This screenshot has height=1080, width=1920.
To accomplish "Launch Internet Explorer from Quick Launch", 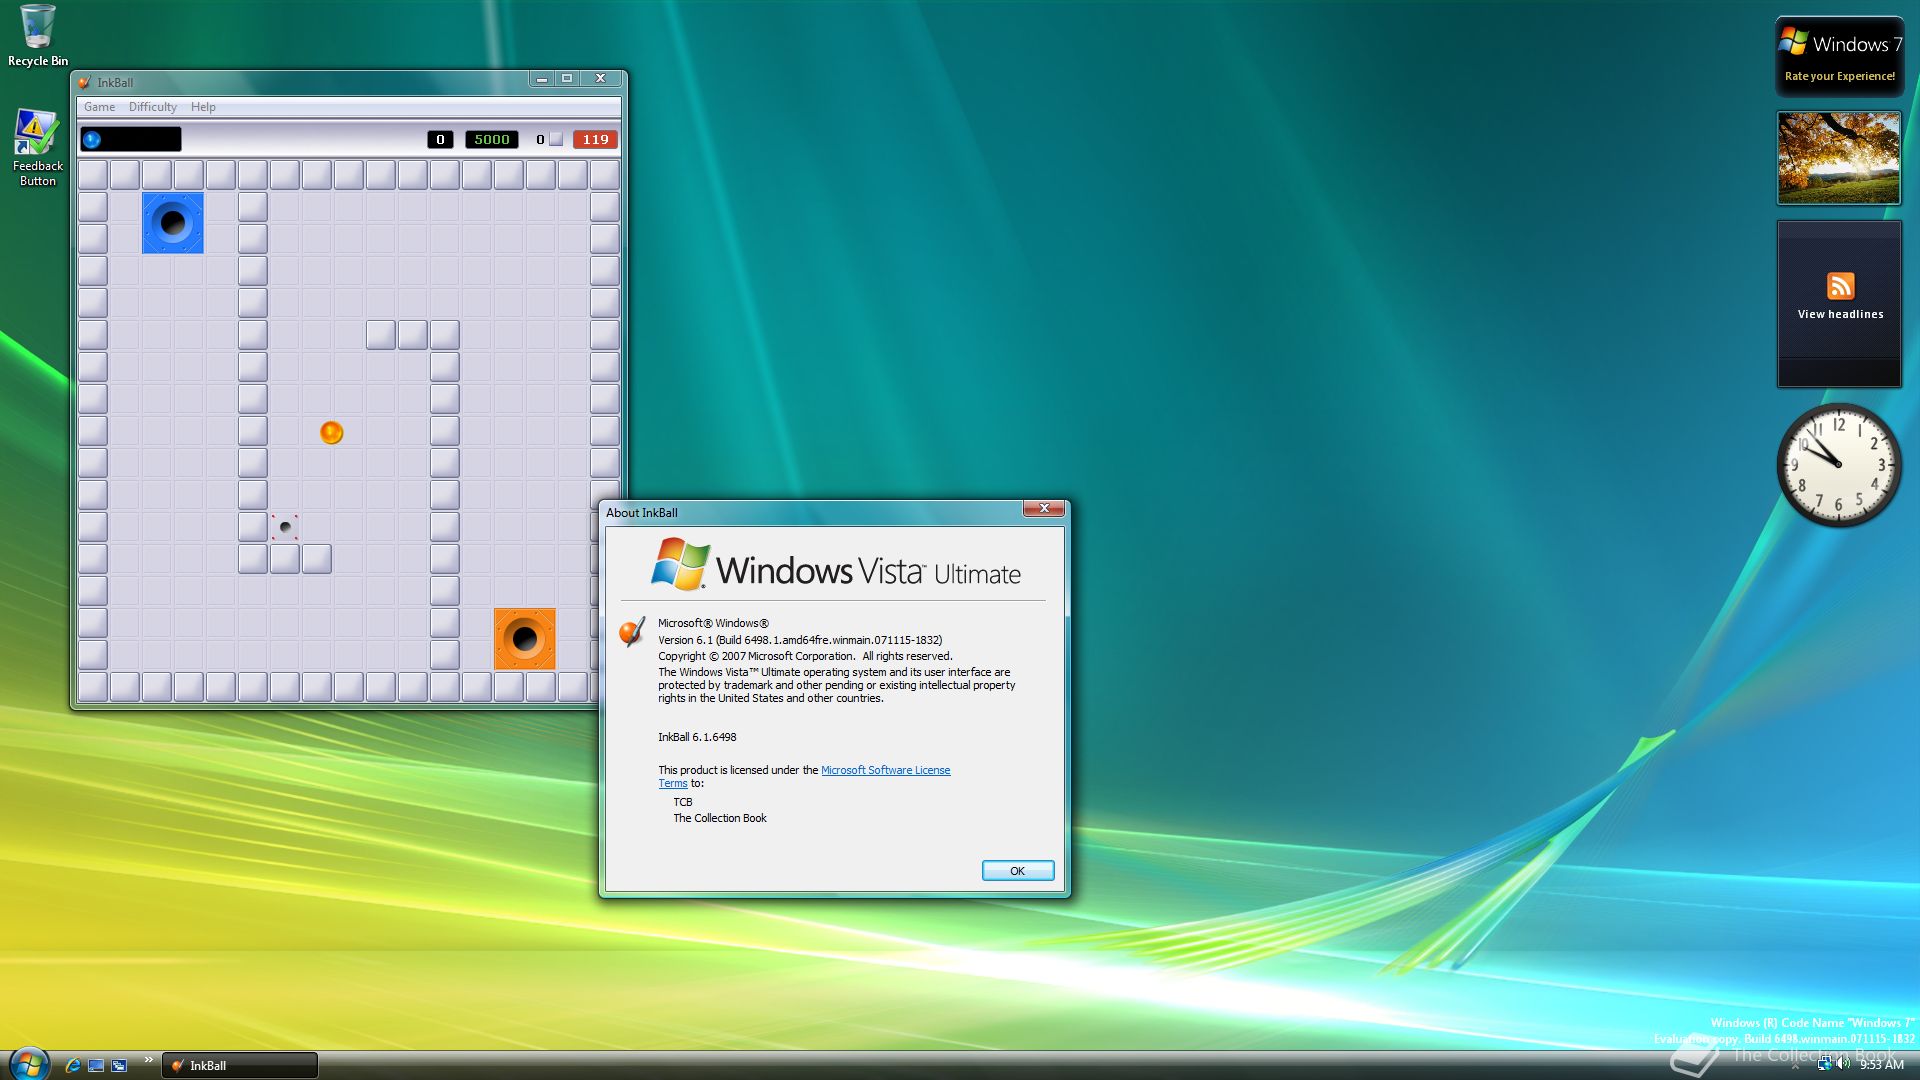I will [x=72, y=1065].
